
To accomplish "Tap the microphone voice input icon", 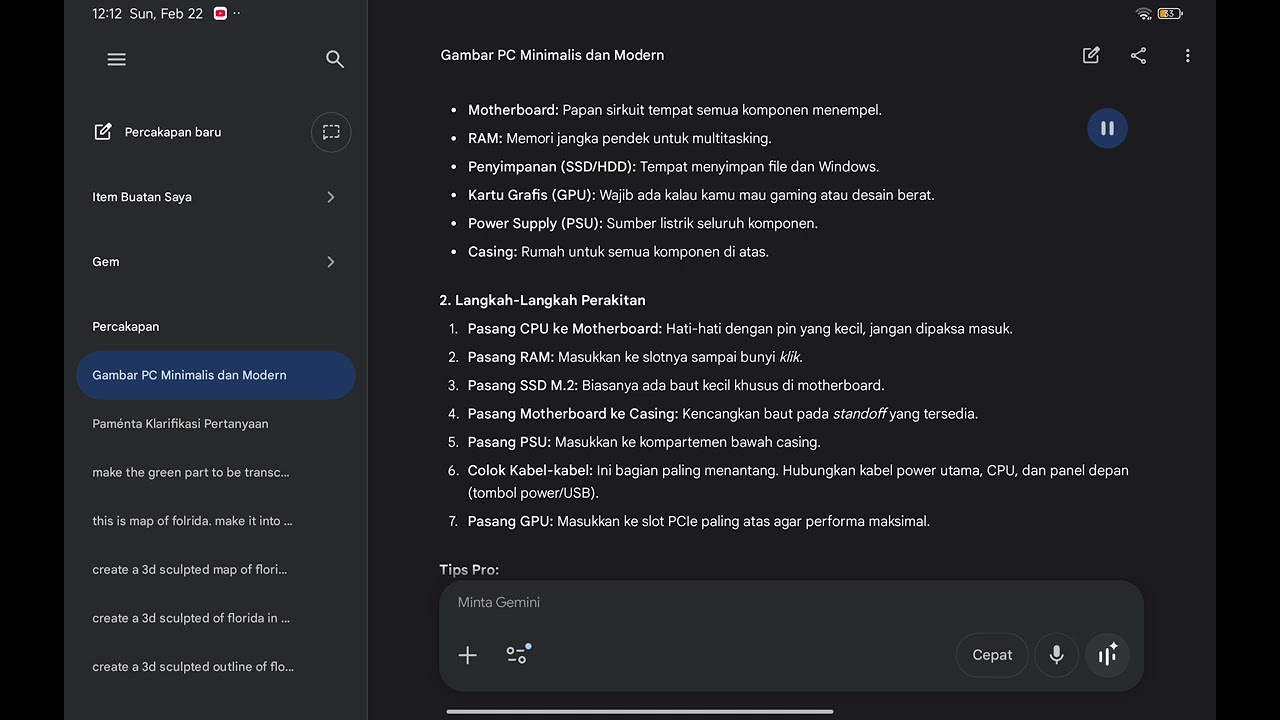I will click(x=1056, y=655).
